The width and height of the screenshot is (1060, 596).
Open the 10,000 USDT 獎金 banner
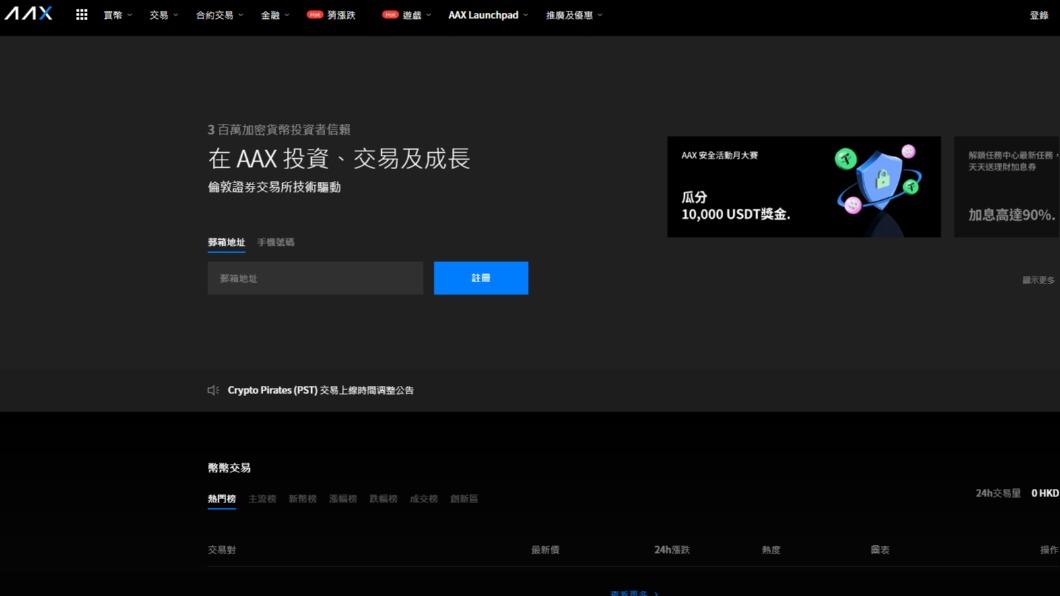804,187
